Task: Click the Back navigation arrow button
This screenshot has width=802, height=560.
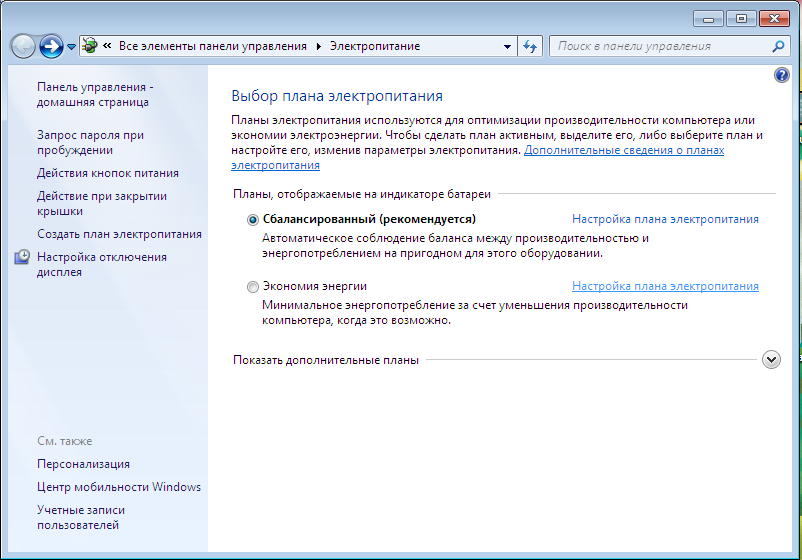Action: [23, 46]
